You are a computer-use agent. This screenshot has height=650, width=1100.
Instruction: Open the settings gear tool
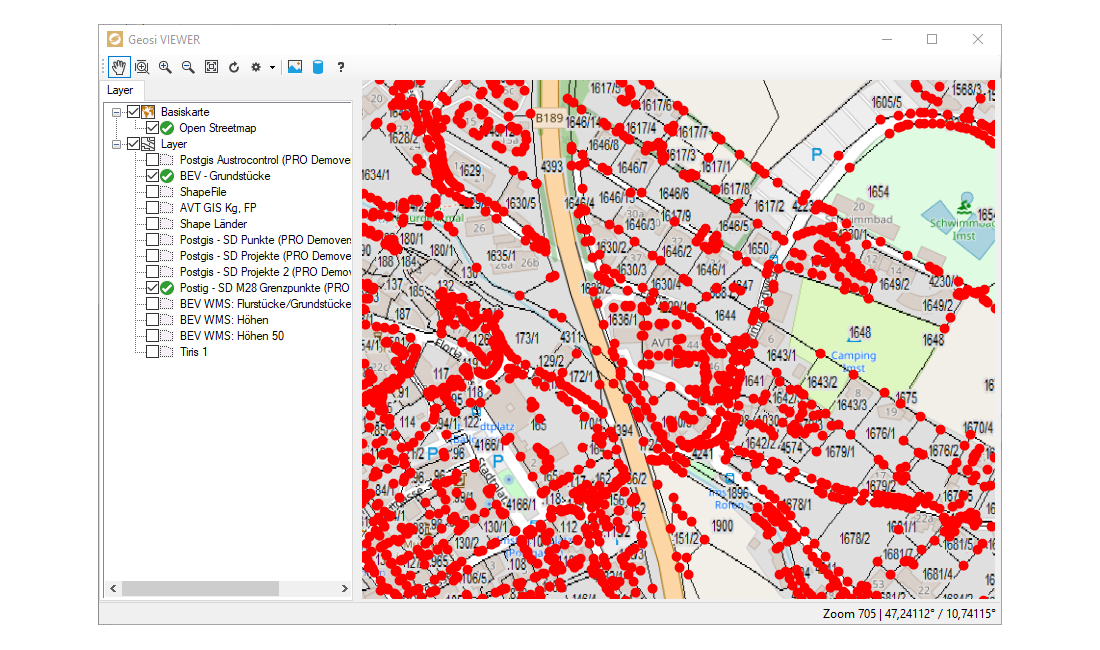(255, 67)
